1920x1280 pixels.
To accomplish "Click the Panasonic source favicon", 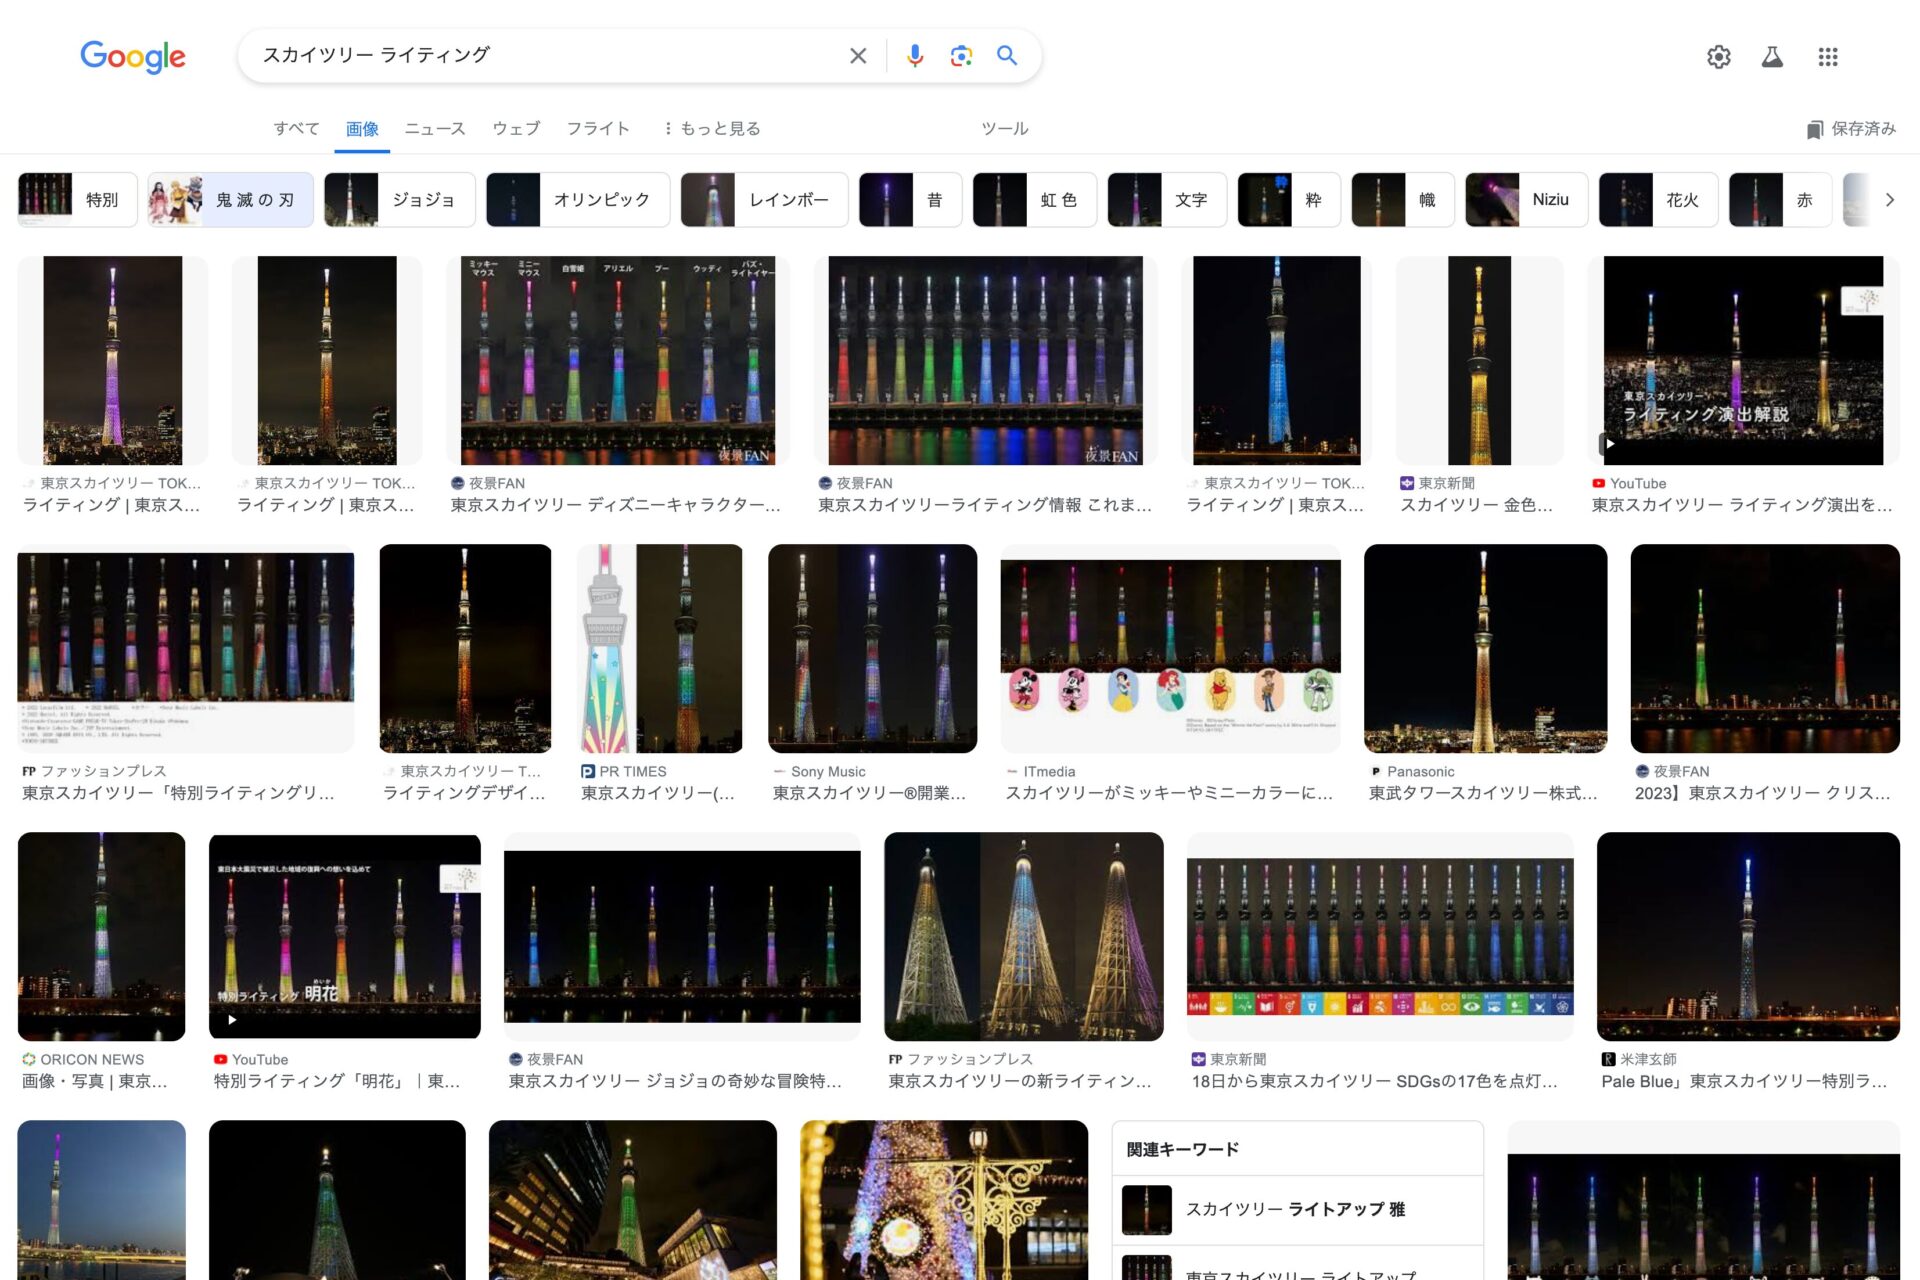I will pos(1376,771).
